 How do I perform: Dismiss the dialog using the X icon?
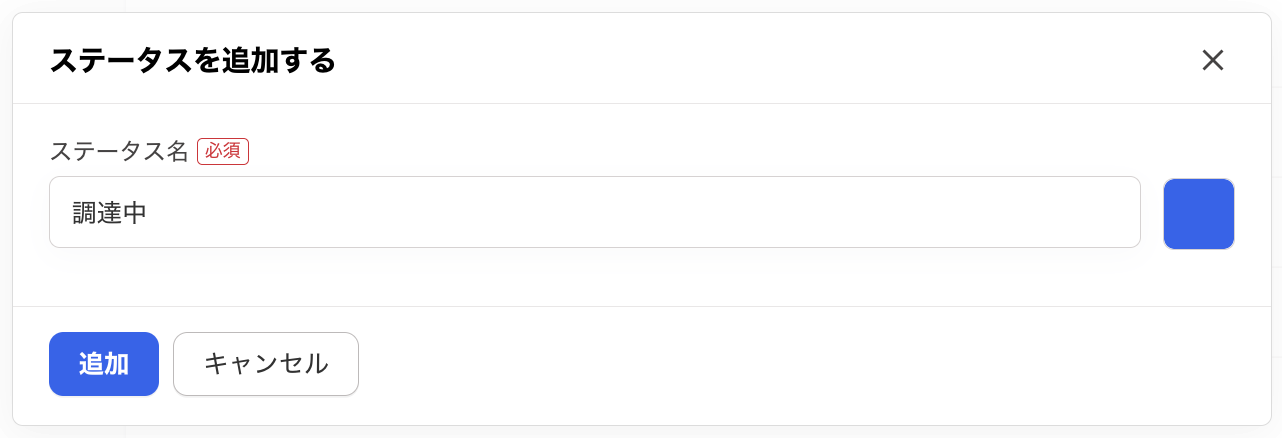(x=1212, y=60)
